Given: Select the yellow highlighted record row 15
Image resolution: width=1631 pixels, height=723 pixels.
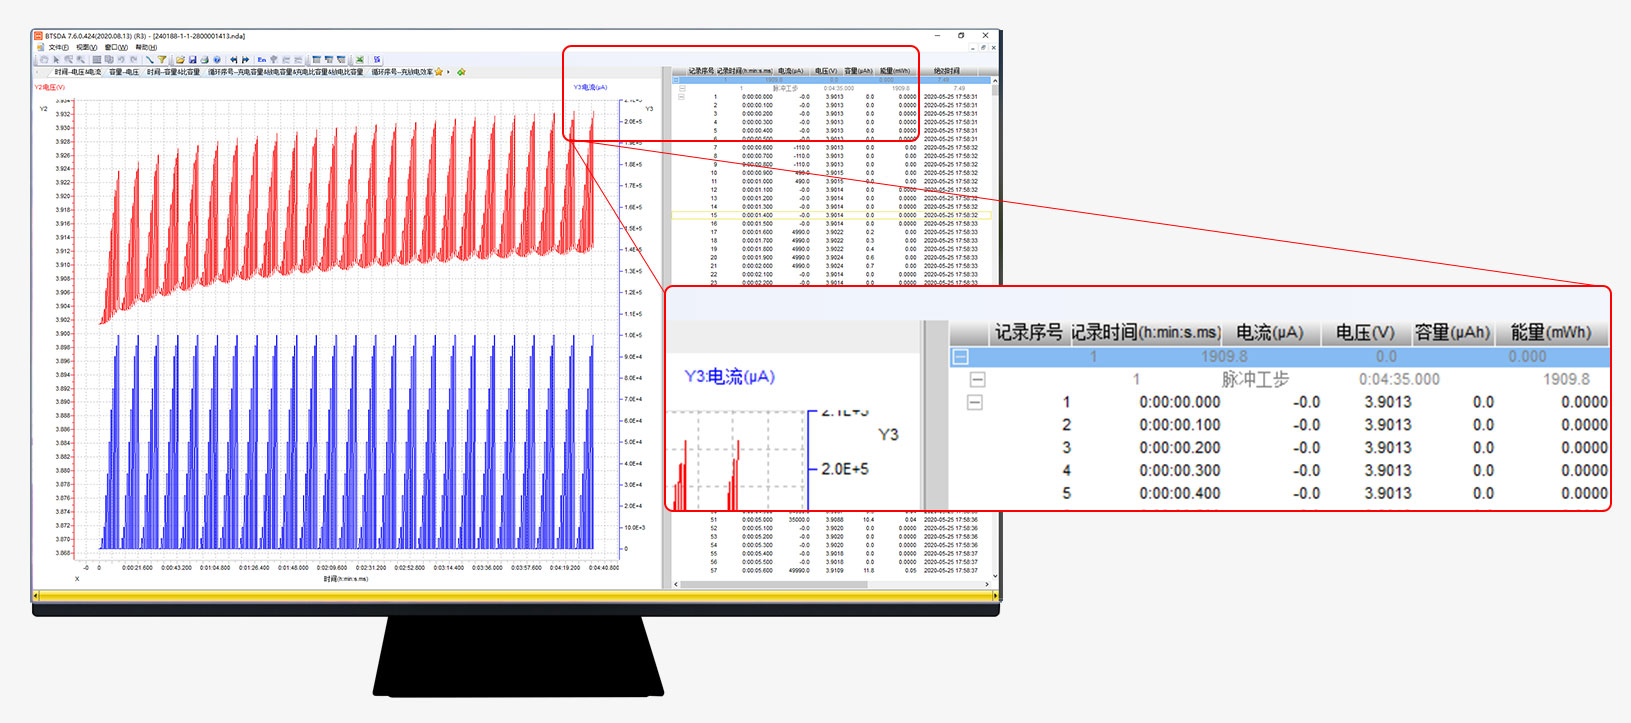Looking at the screenshot, I should (x=832, y=215).
